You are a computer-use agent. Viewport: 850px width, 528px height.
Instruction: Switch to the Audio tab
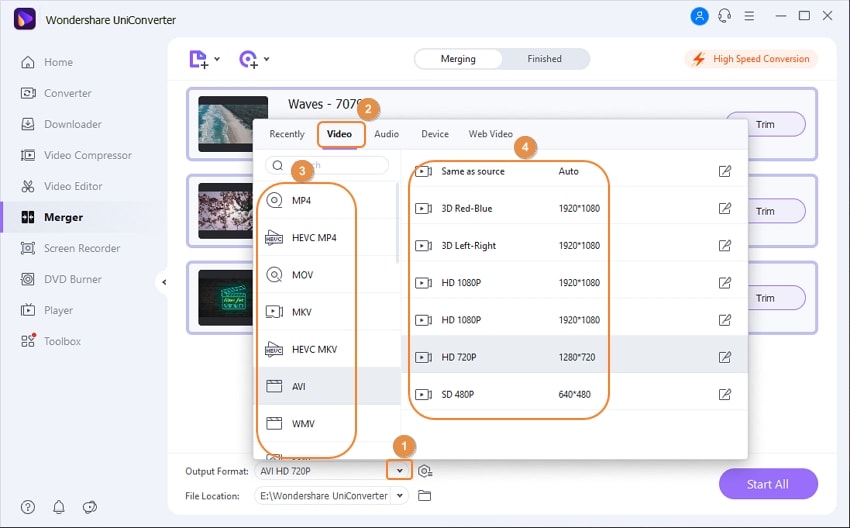[387, 134]
